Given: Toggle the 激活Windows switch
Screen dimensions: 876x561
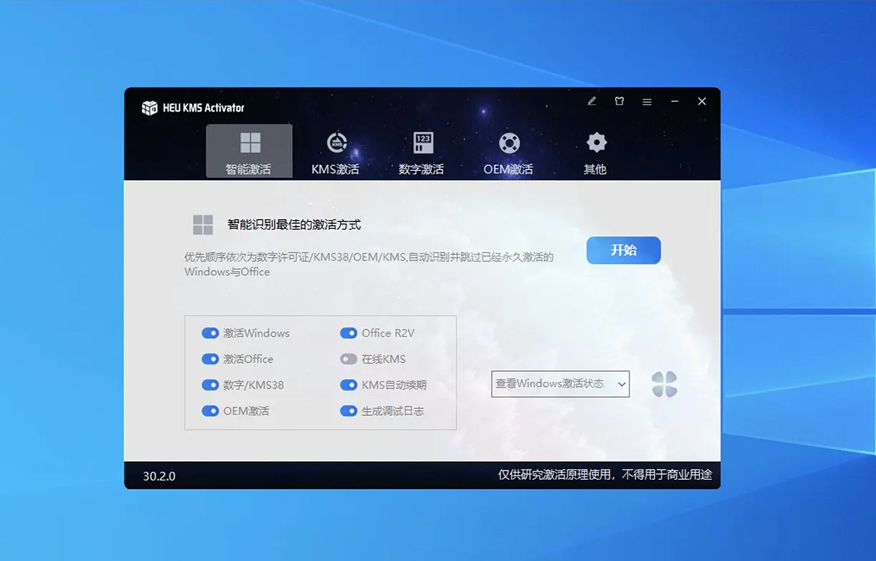Looking at the screenshot, I should pyautogui.click(x=210, y=333).
